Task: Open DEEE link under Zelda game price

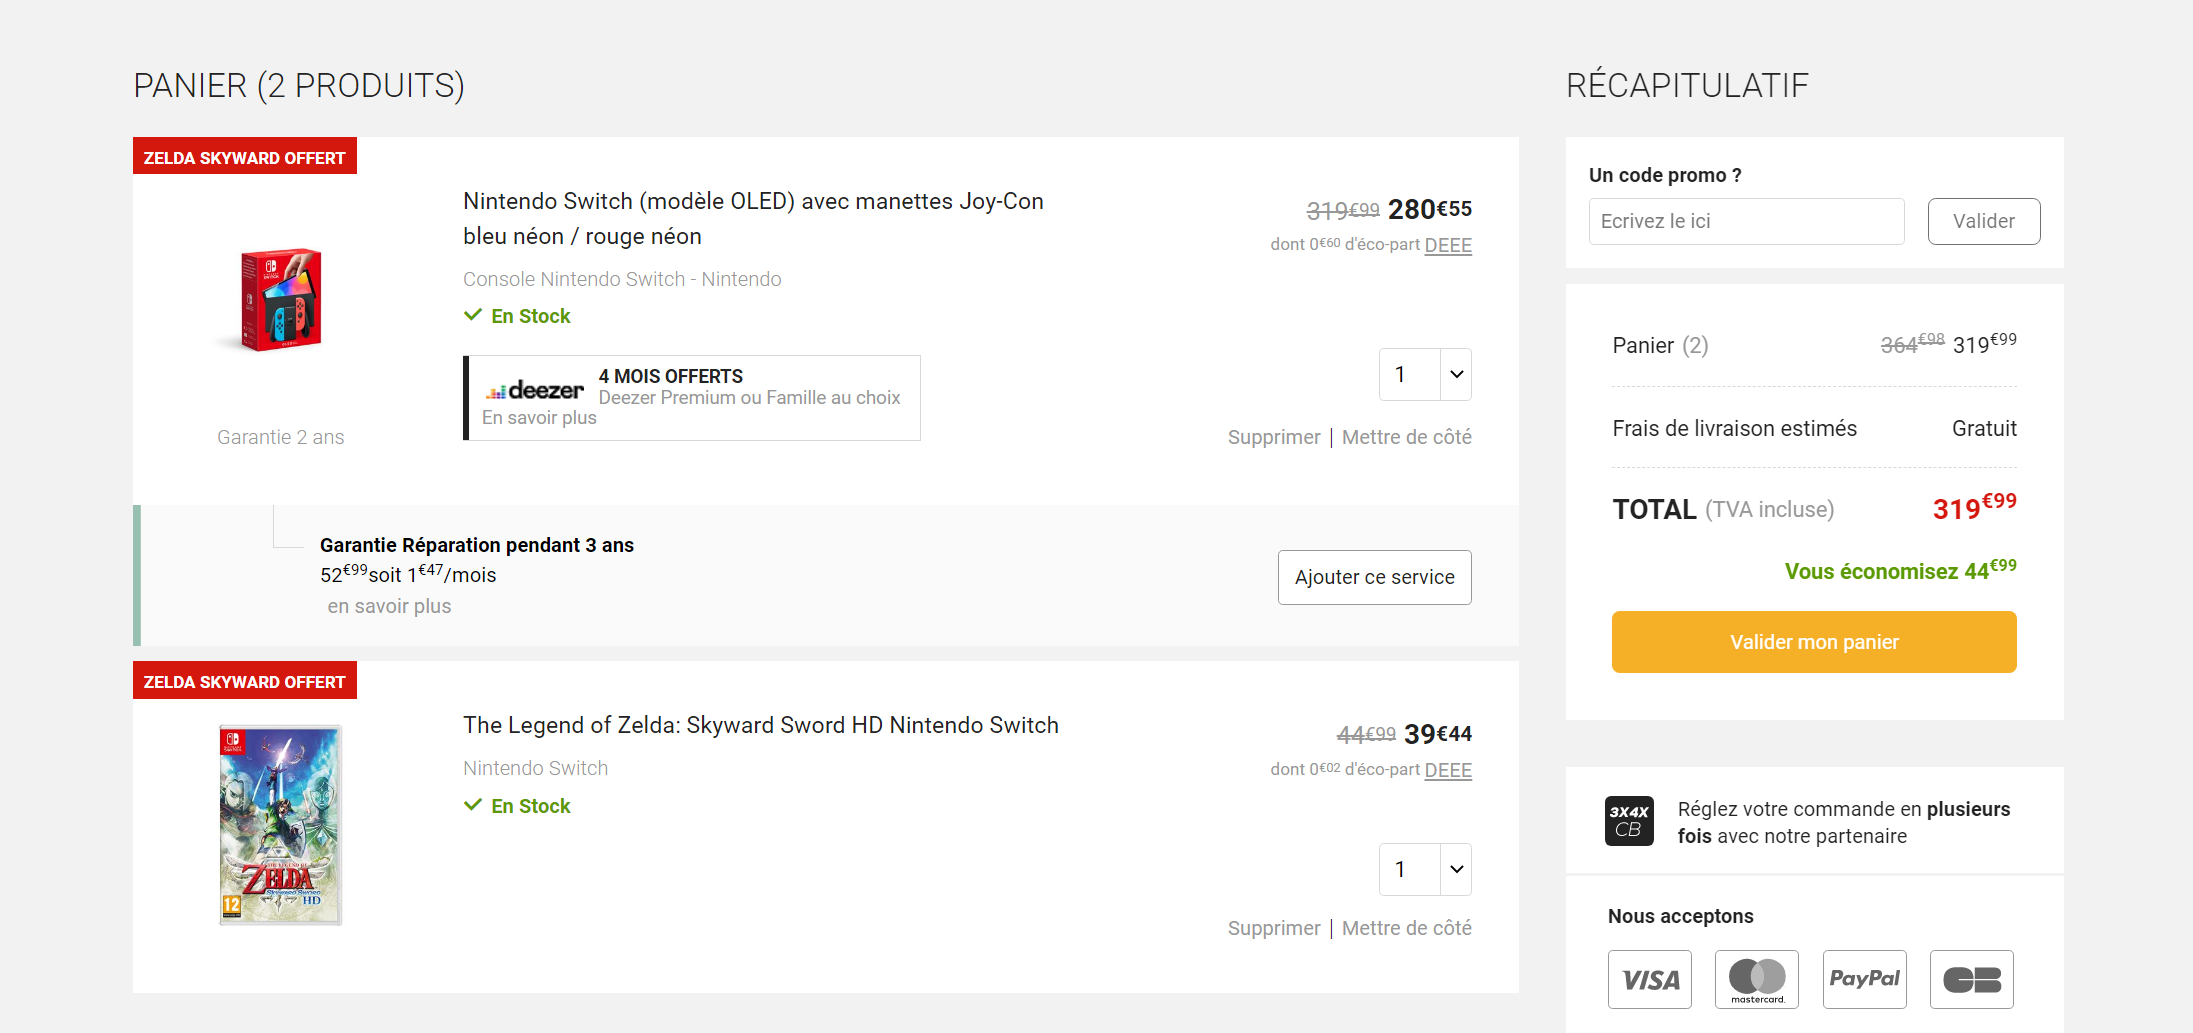Action: pyautogui.click(x=1448, y=770)
